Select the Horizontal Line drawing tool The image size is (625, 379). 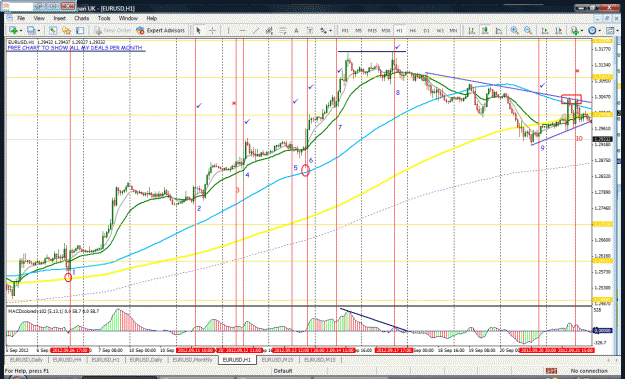point(242,30)
